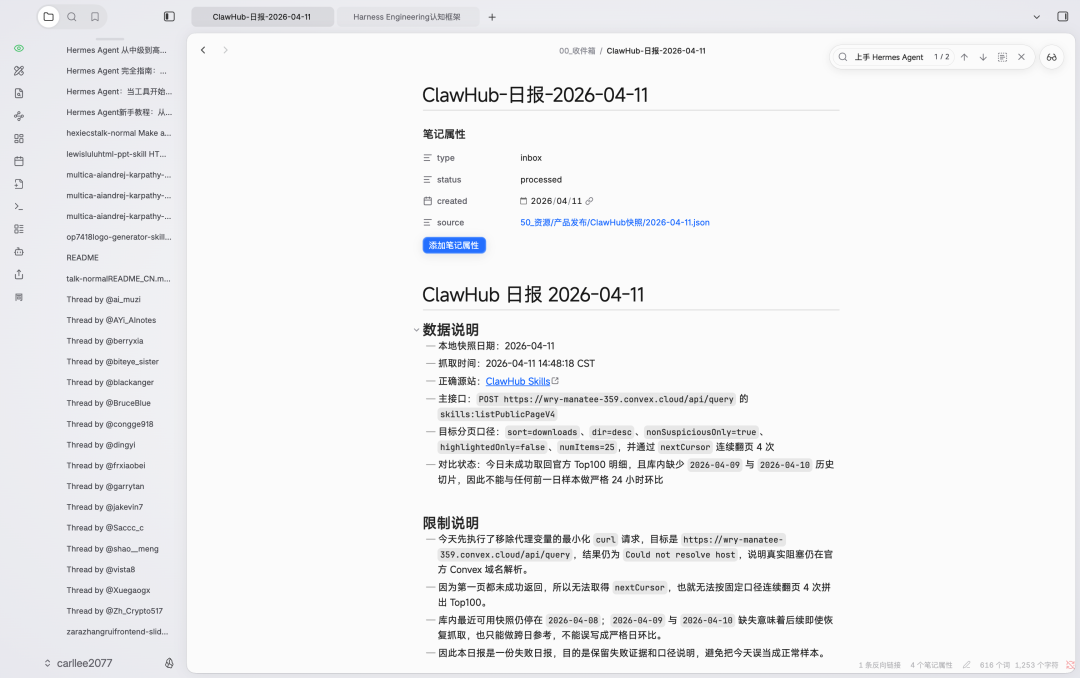This screenshot has height=678, width=1080.
Task: Open note Hermes Agent 完全指南
Action: (x=116, y=71)
